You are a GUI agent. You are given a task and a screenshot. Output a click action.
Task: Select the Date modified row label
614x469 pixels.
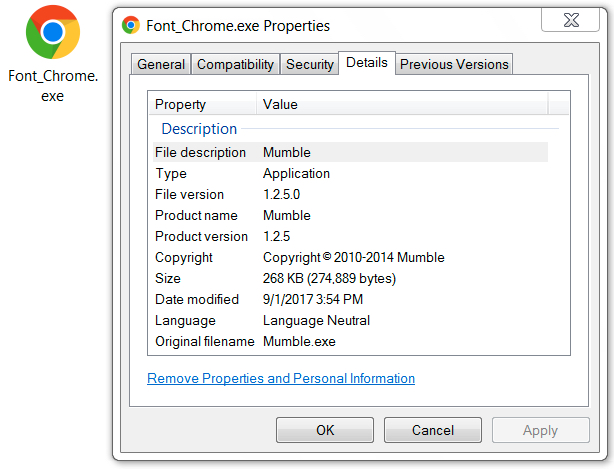click(197, 299)
